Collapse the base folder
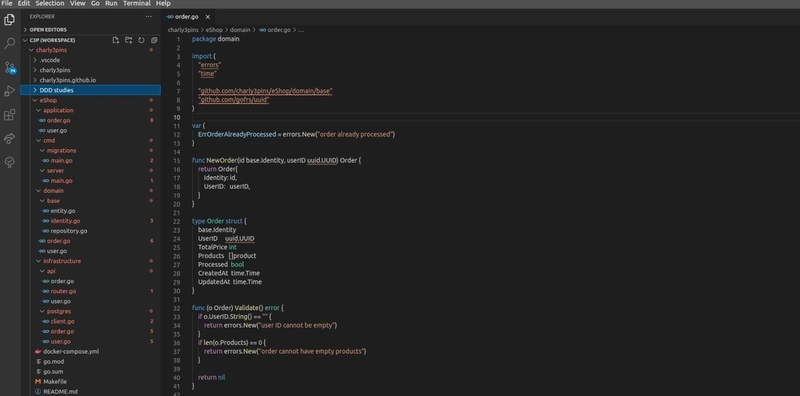Image resolution: width=800 pixels, height=396 pixels. click(90, 201)
